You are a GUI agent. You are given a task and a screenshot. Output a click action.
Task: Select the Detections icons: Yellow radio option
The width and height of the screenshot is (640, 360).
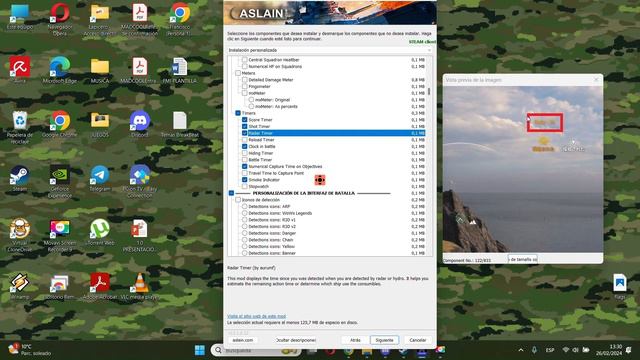point(244,246)
